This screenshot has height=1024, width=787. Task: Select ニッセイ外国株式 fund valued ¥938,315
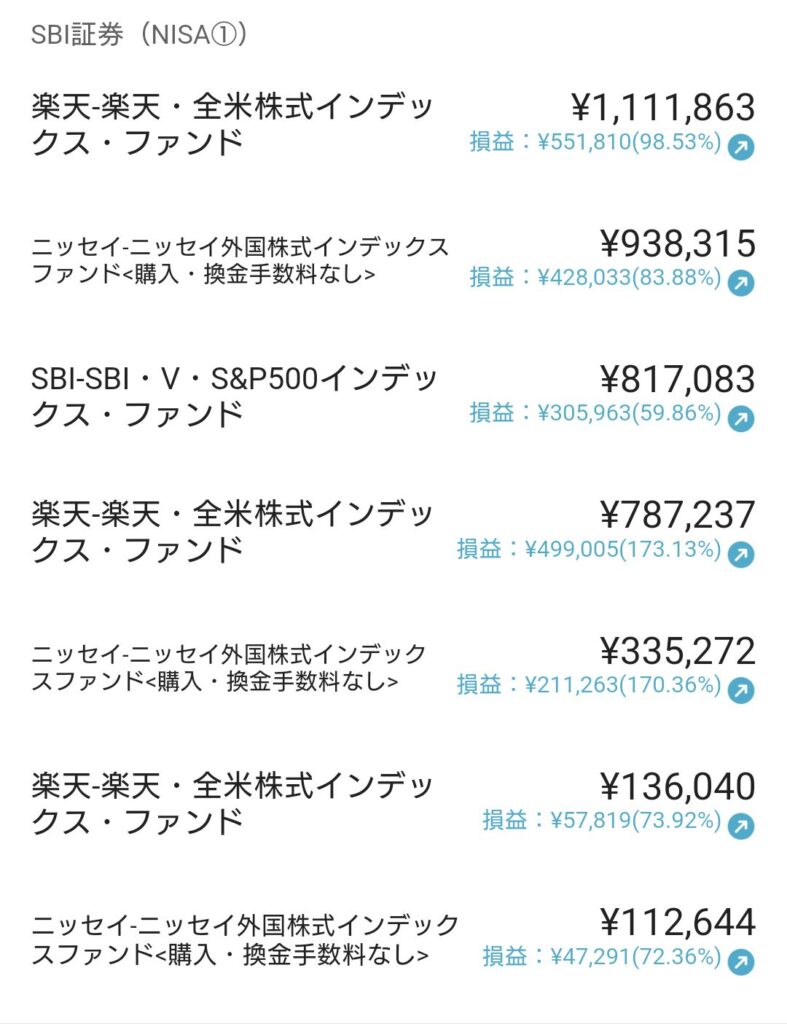click(240, 260)
